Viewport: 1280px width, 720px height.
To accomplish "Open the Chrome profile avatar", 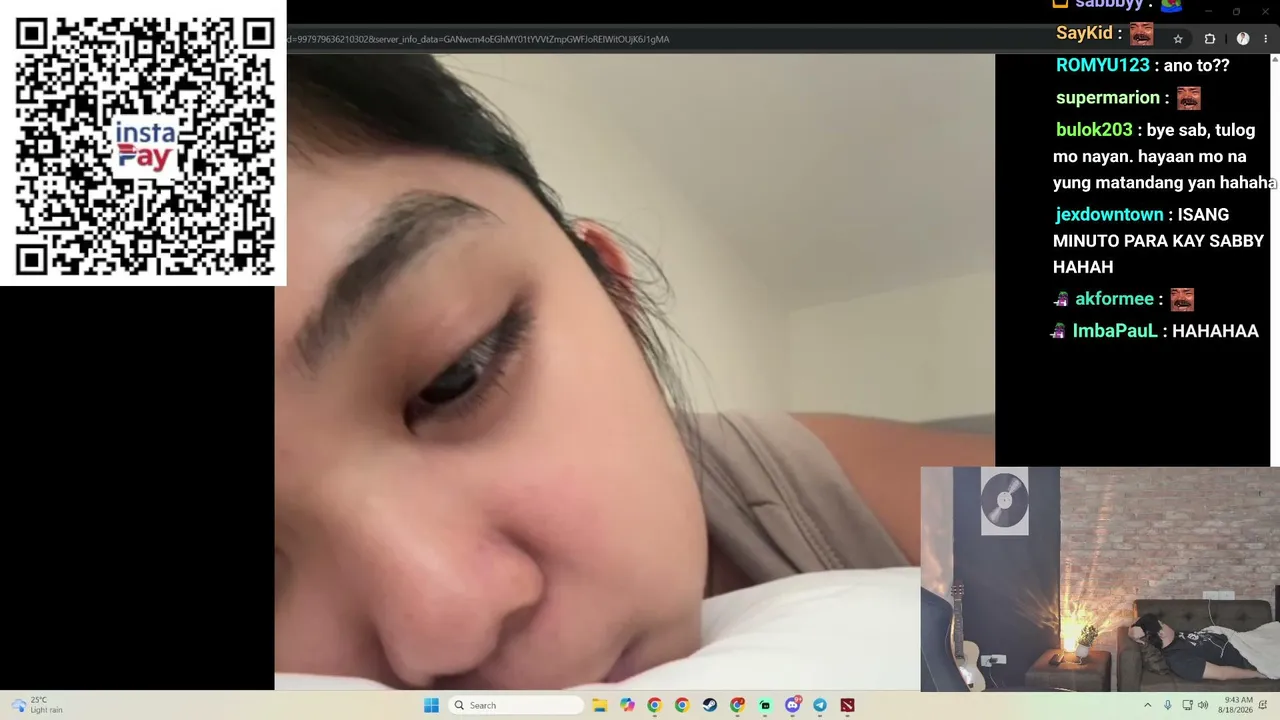I will click(1243, 39).
